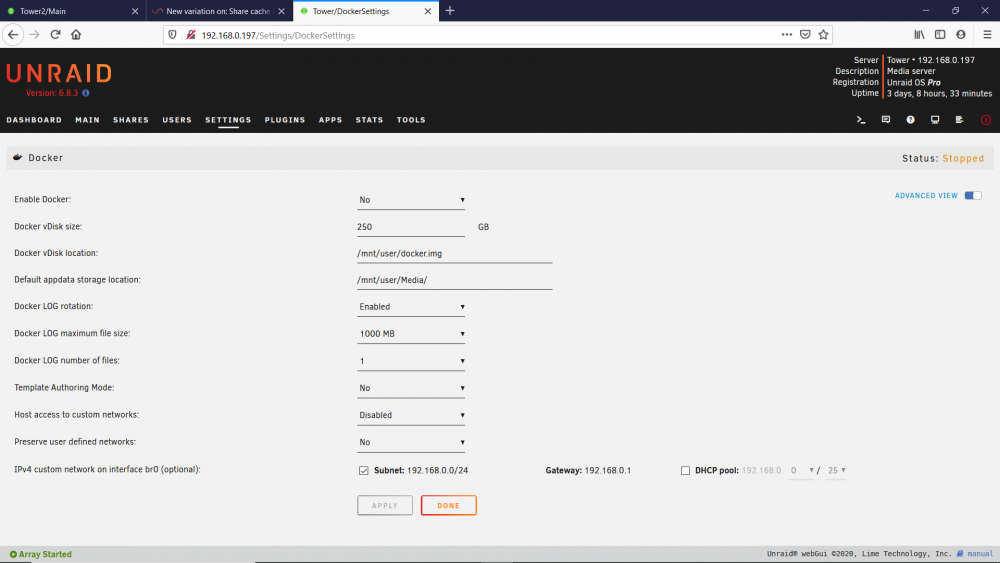Open the DHCP pool address dropdown showing 0
The image size is (1000, 563).
tap(802, 471)
